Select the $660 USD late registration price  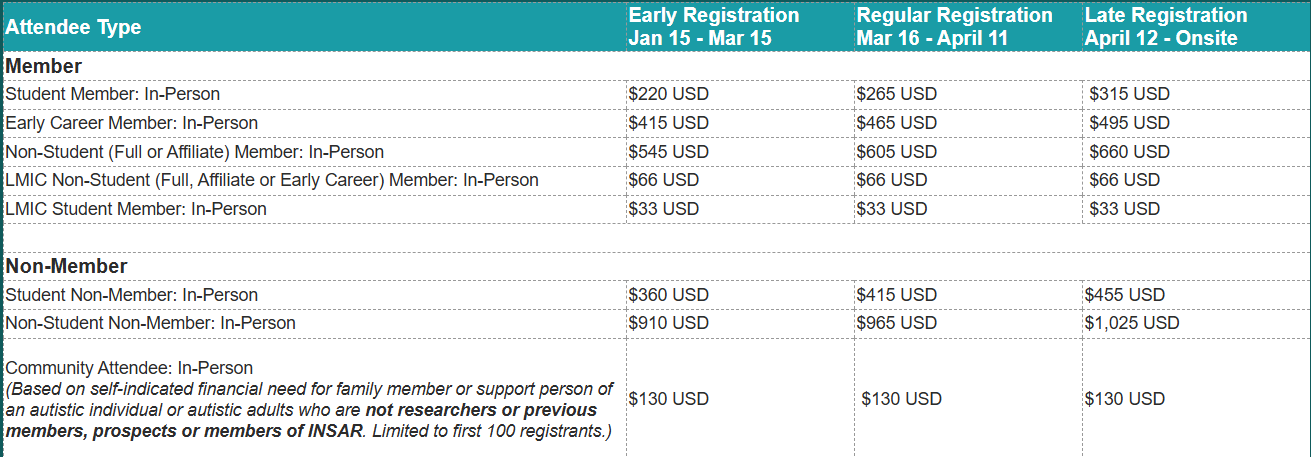click(x=1129, y=152)
